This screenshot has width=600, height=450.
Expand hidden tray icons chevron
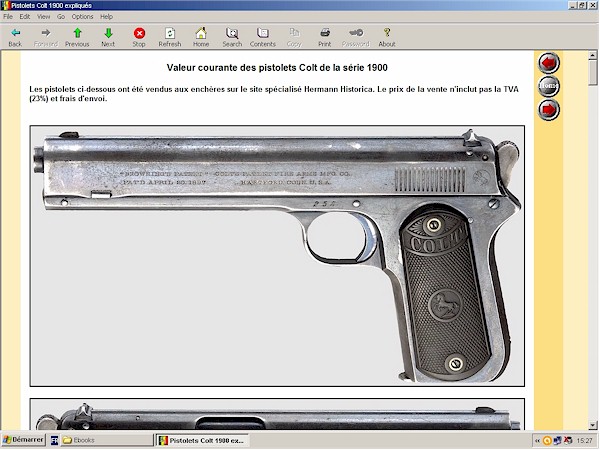point(537,441)
